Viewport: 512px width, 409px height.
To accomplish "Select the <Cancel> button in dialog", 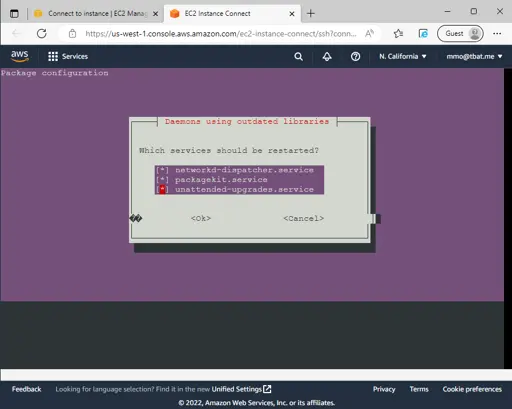I will point(303,218).
